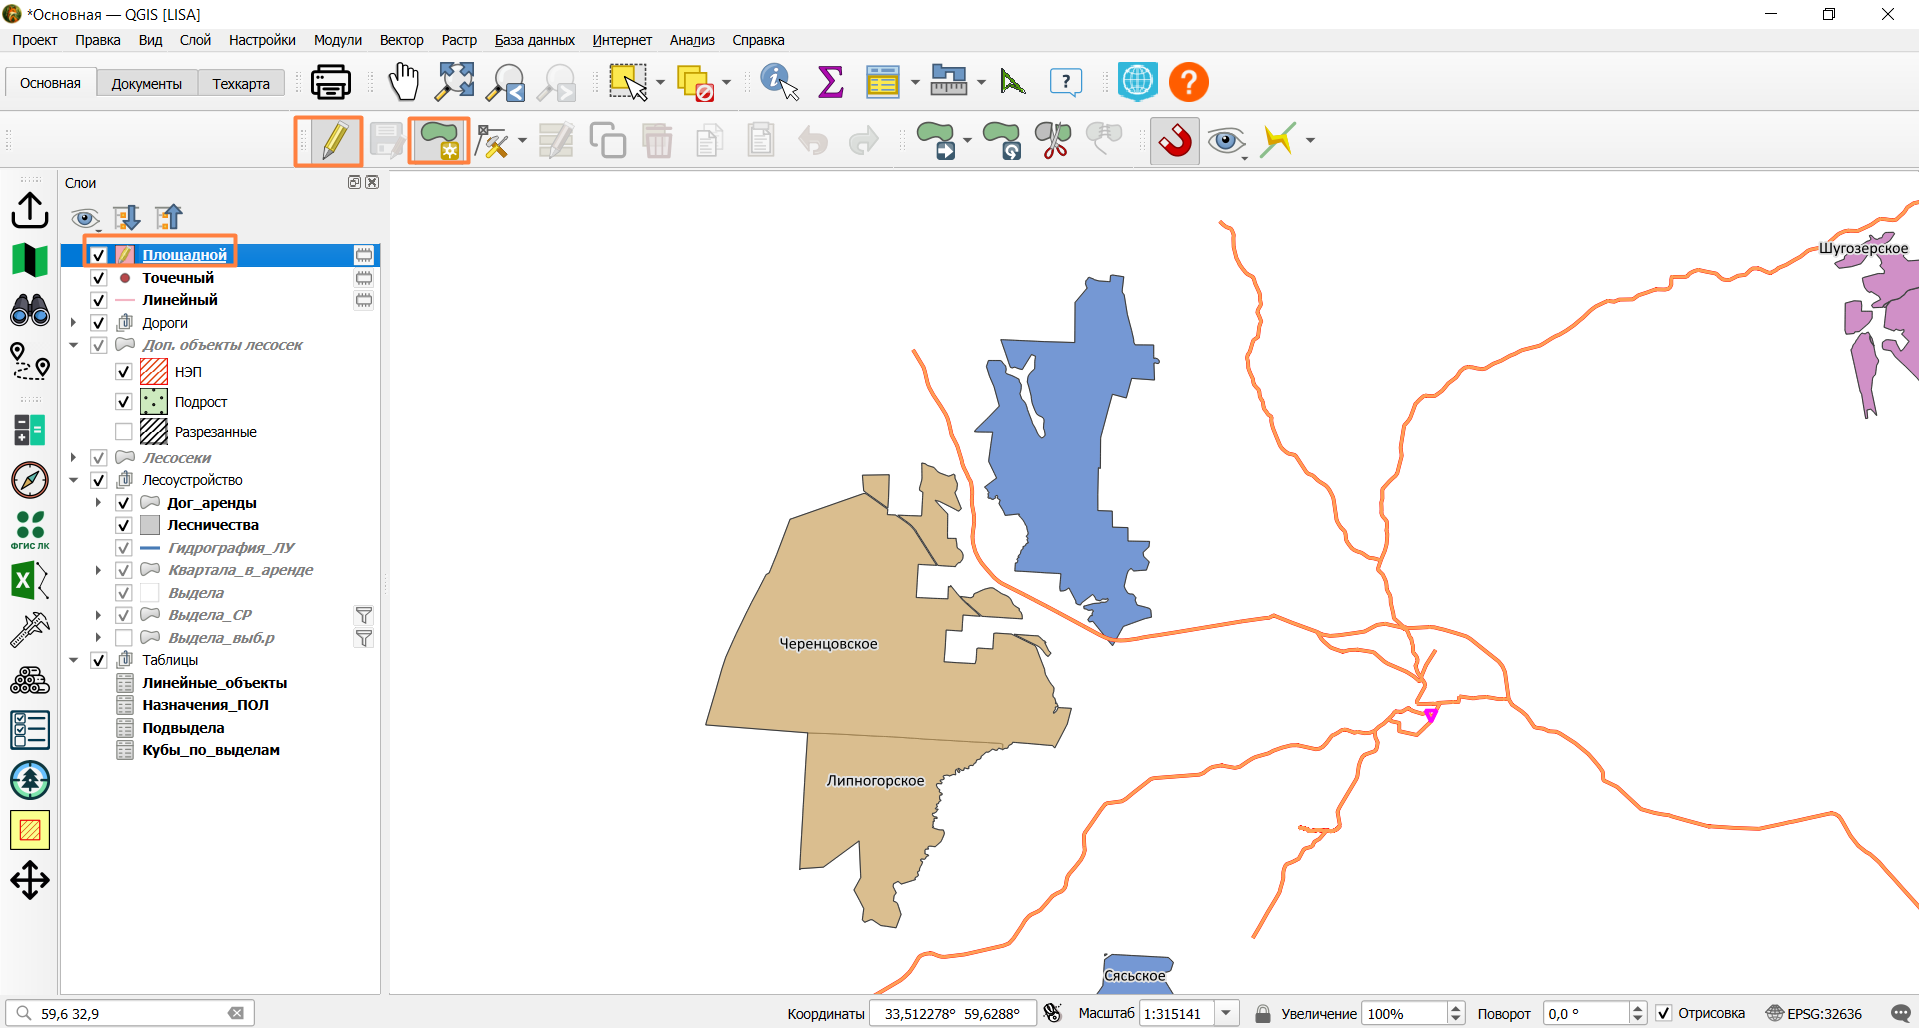The image size is (1919, 1028).
Task: Switch to the Техкарта tab
Action: click(x=241, y=84)
